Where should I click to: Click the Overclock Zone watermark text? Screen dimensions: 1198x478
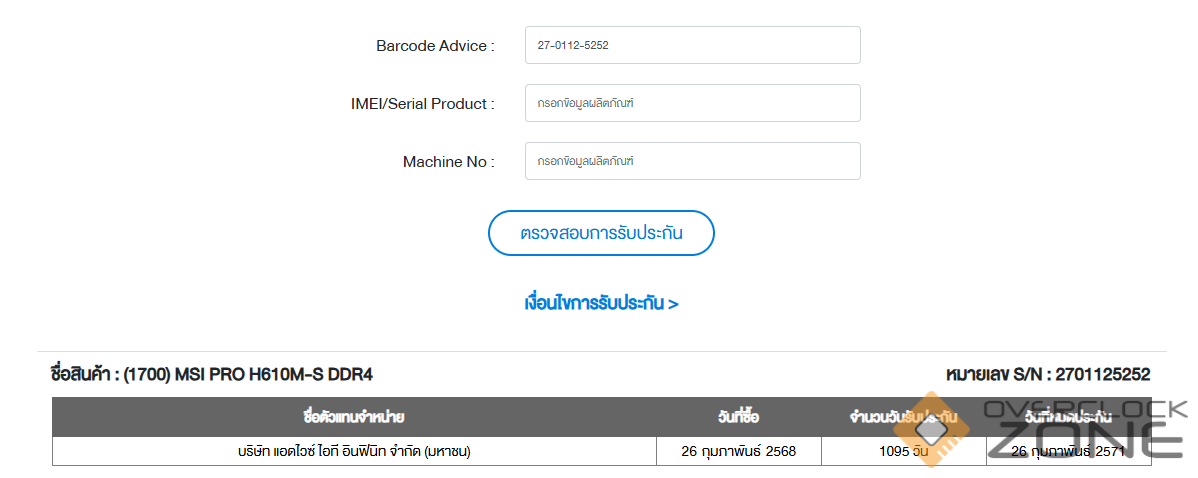pos(1085,428)
